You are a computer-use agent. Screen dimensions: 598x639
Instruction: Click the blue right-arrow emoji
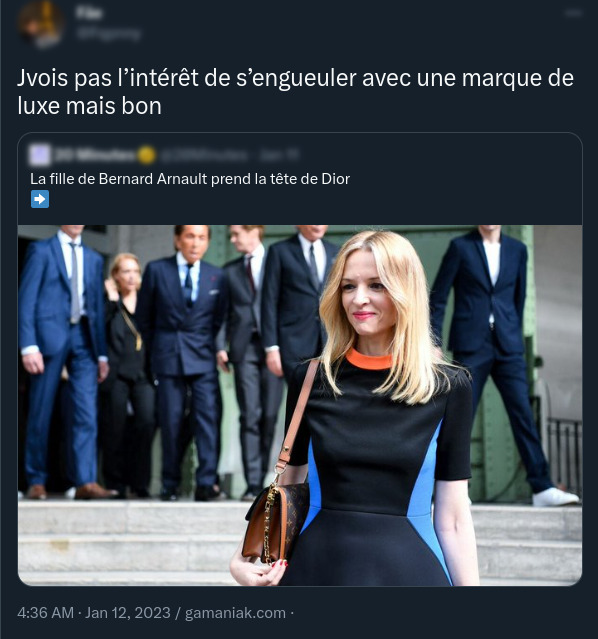(x=40, y=199)
